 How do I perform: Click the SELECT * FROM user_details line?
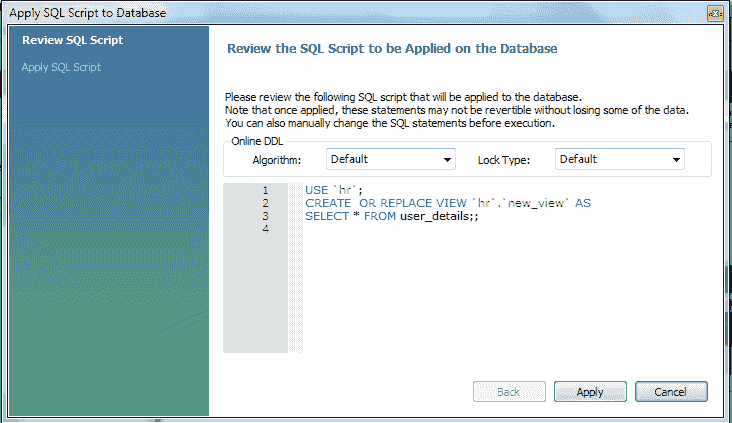click(391, 216)
